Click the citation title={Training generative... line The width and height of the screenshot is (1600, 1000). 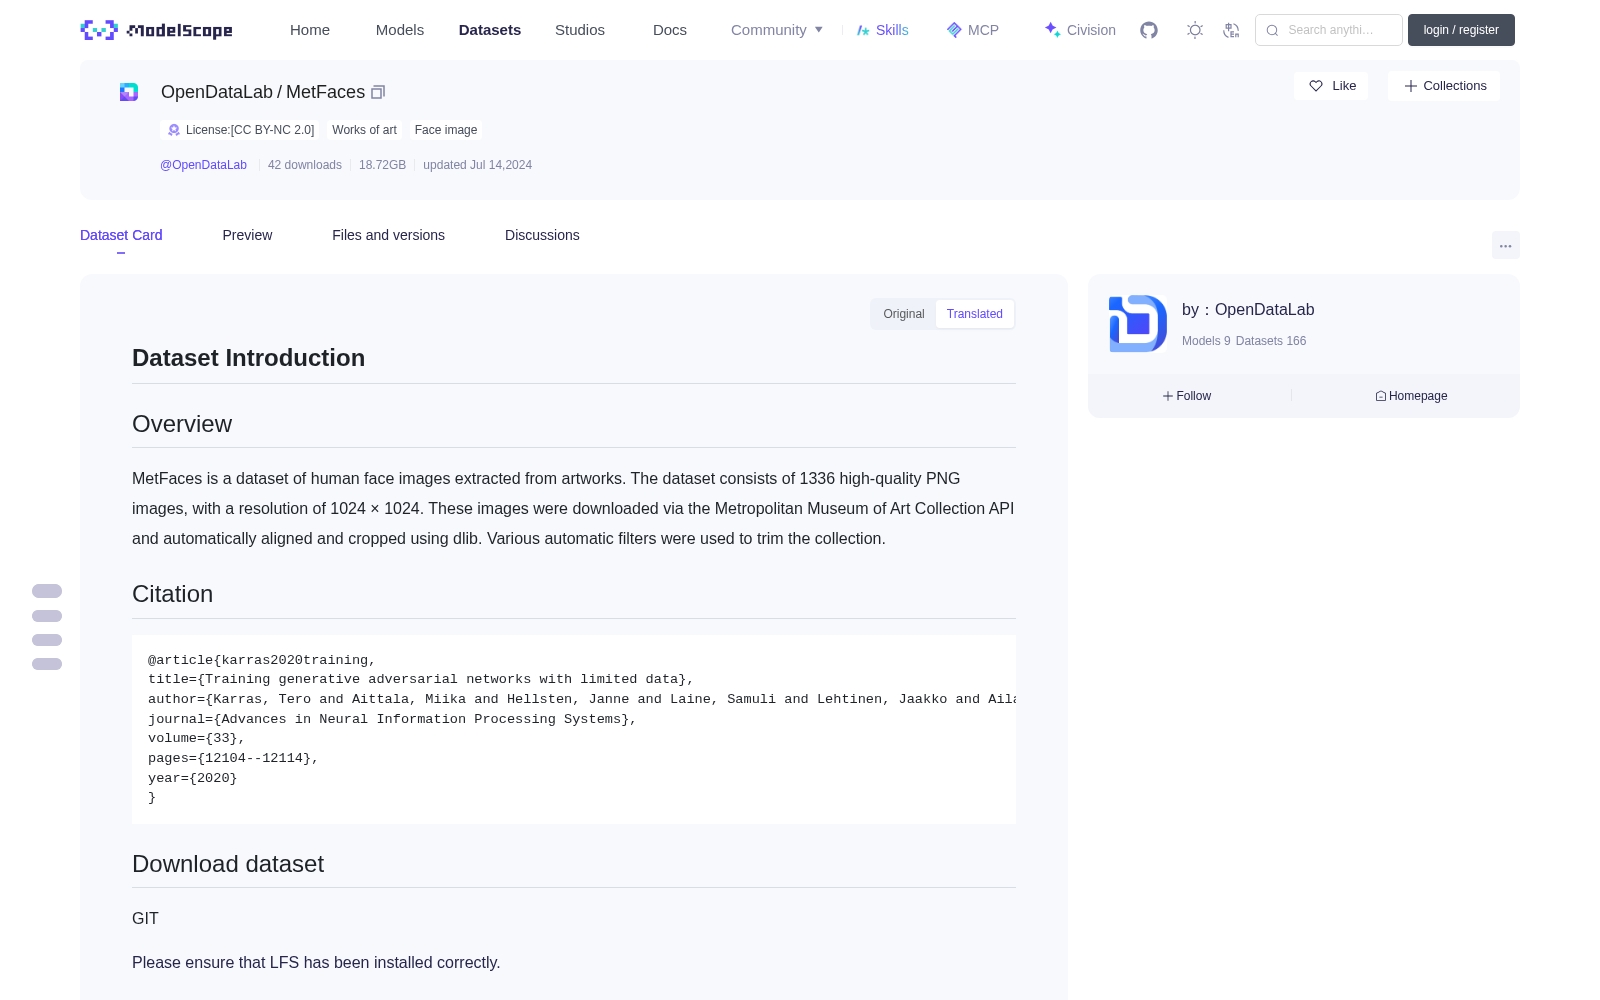pyautogui.click(x=421, y=679)
